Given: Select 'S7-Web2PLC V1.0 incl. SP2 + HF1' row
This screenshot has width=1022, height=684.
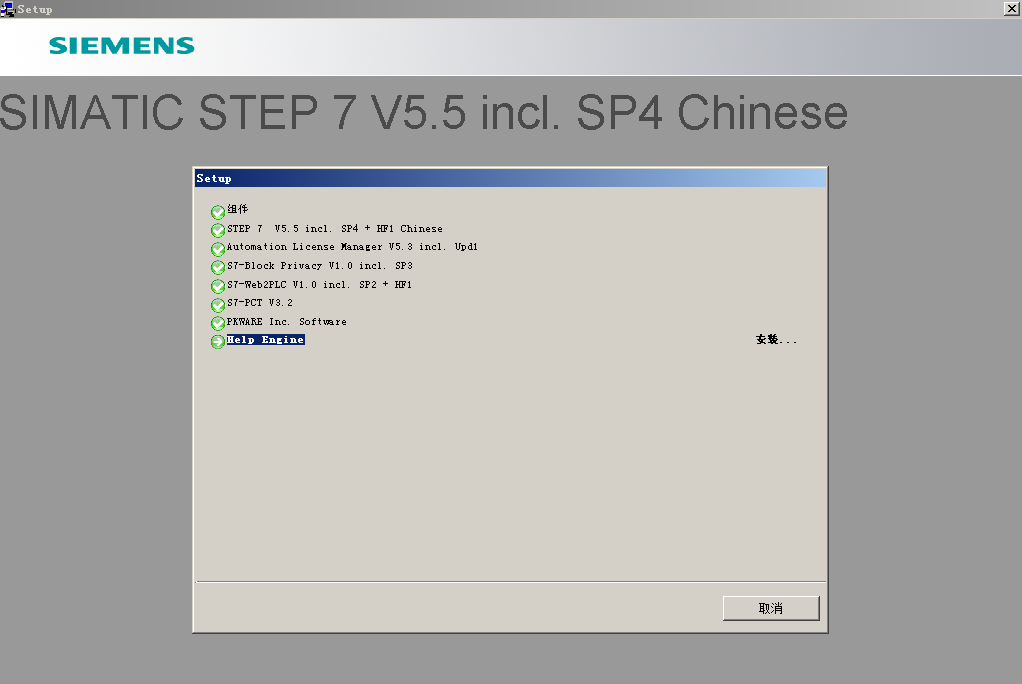Looking at the screenshot, I should point(319,285).
